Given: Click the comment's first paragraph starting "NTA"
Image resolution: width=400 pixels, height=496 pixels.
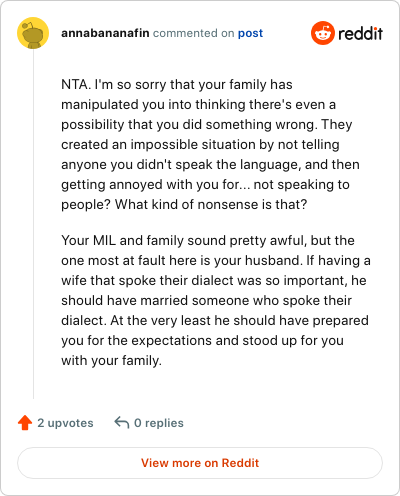Looking at the screenshot, I should tap(210, 144).
